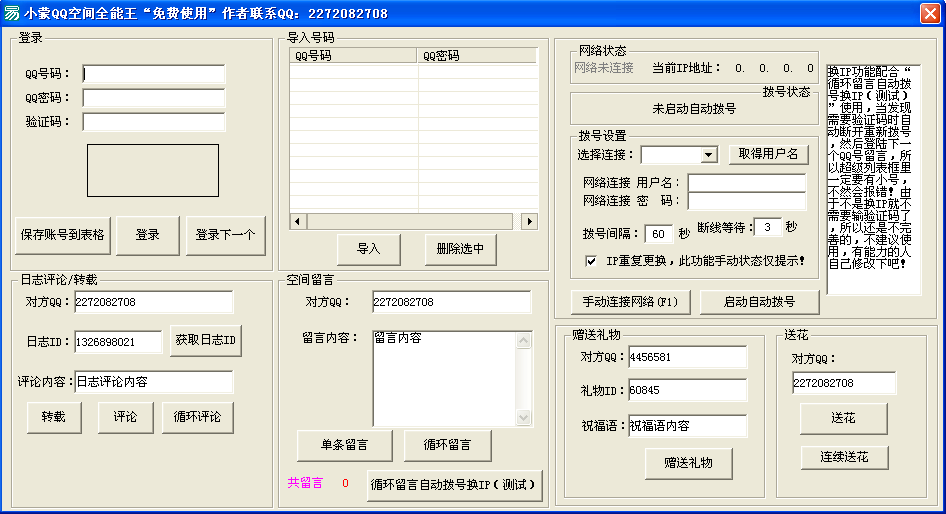Screen dimensions: 946x514
Task: Click the 断线等待 seconds field
Action: point(767,227)
